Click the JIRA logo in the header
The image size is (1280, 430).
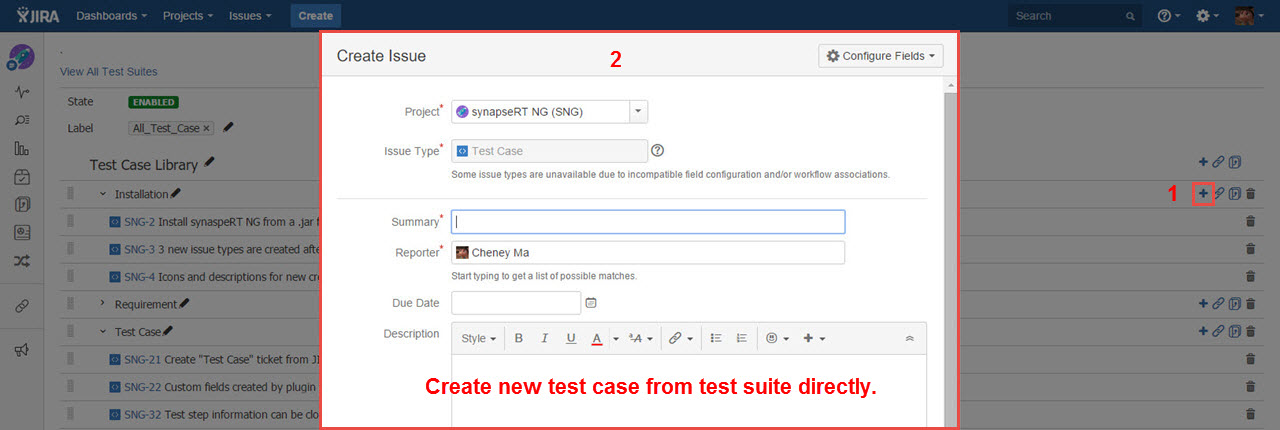tap(37, 15)
